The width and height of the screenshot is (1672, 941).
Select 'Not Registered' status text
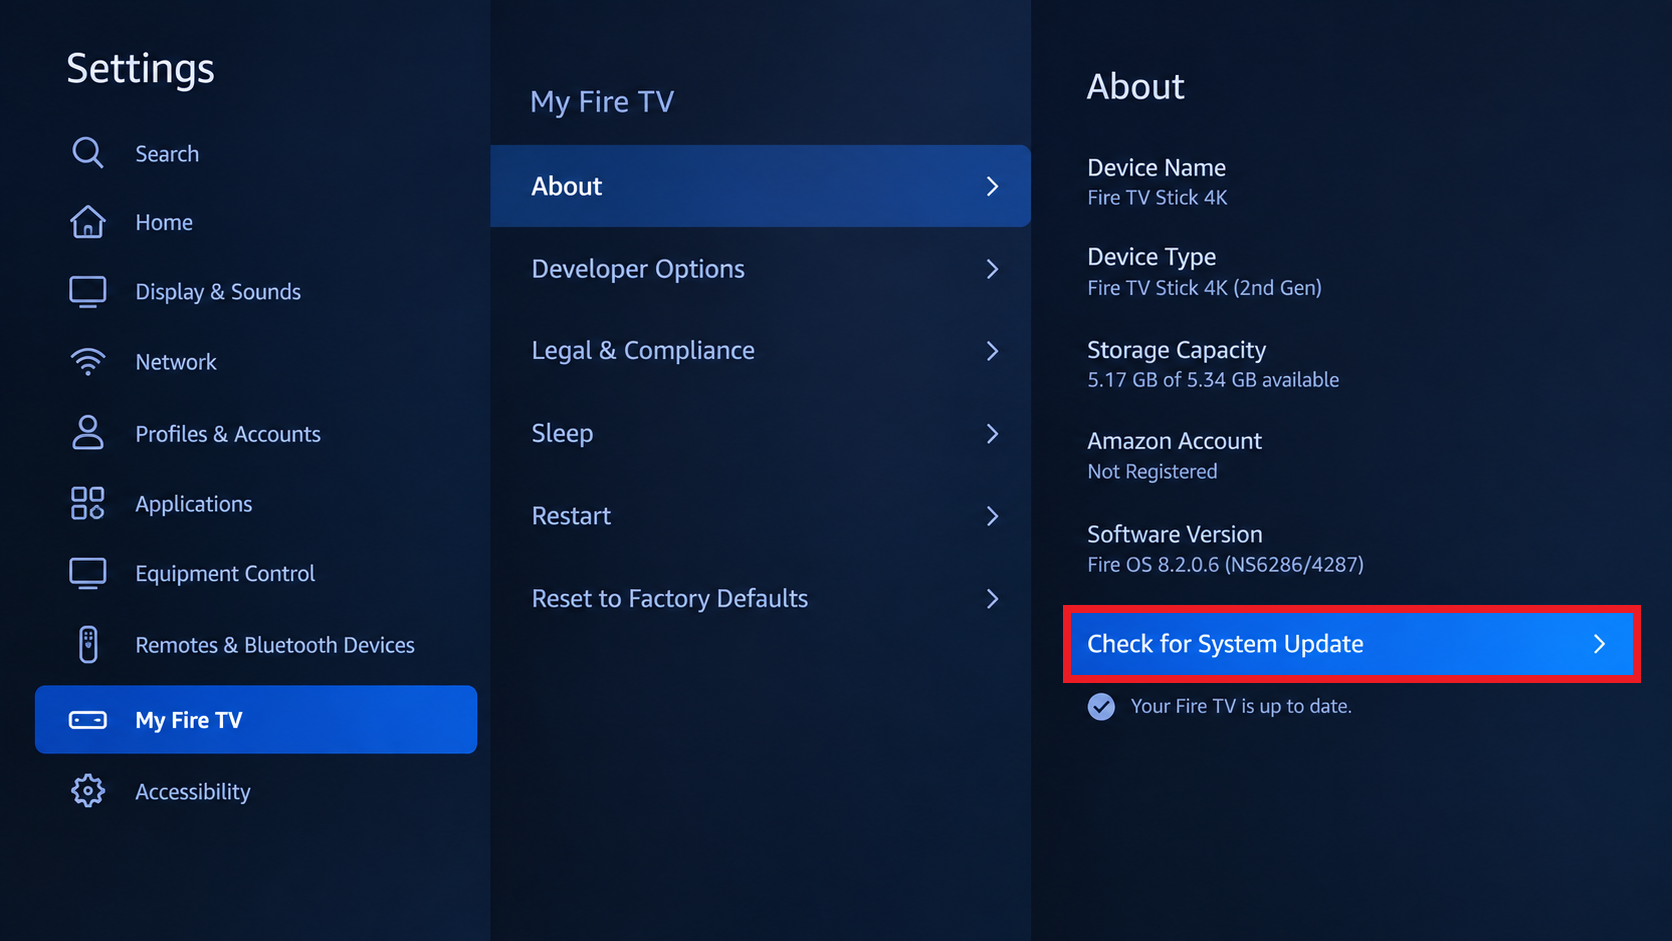tap(1152, 472)
